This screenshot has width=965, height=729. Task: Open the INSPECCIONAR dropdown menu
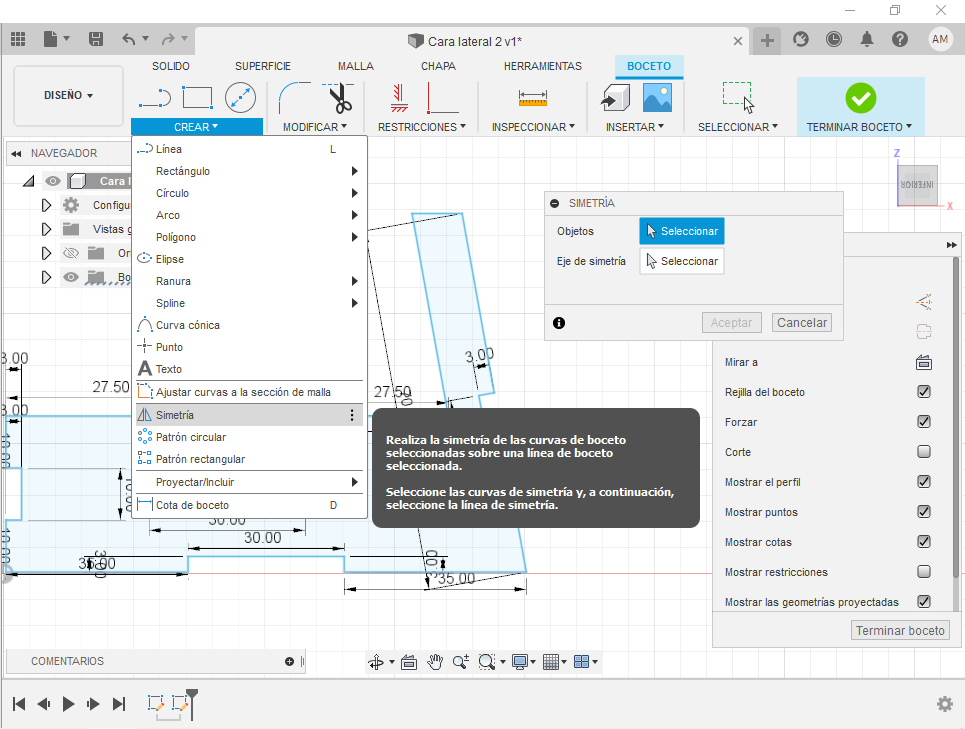[x=533, y=127]
